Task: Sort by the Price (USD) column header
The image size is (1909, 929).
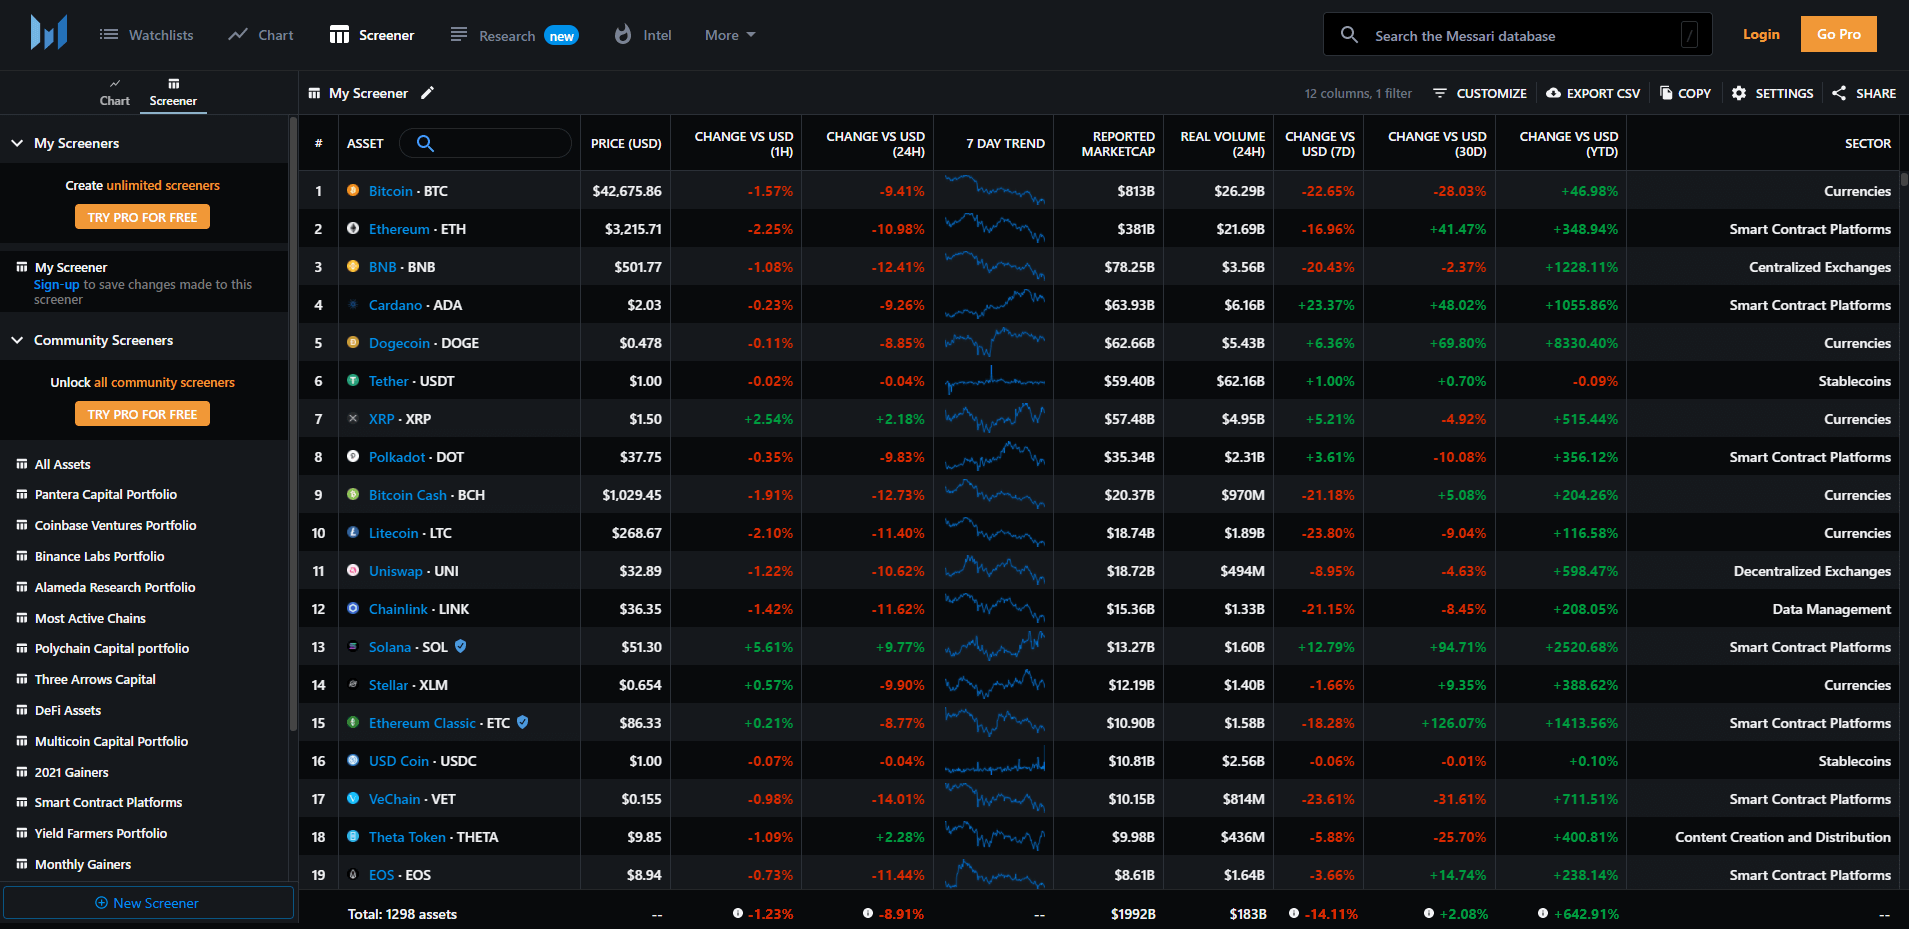Action: click(x=626, y=143)
